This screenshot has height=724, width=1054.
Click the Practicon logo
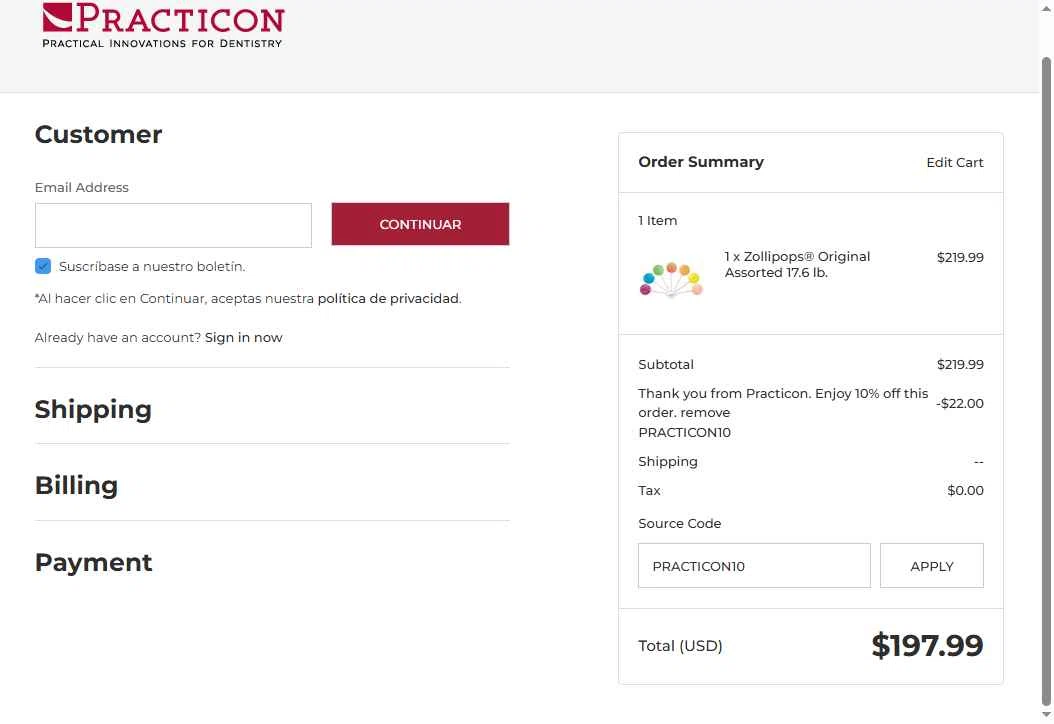[163, 26]
